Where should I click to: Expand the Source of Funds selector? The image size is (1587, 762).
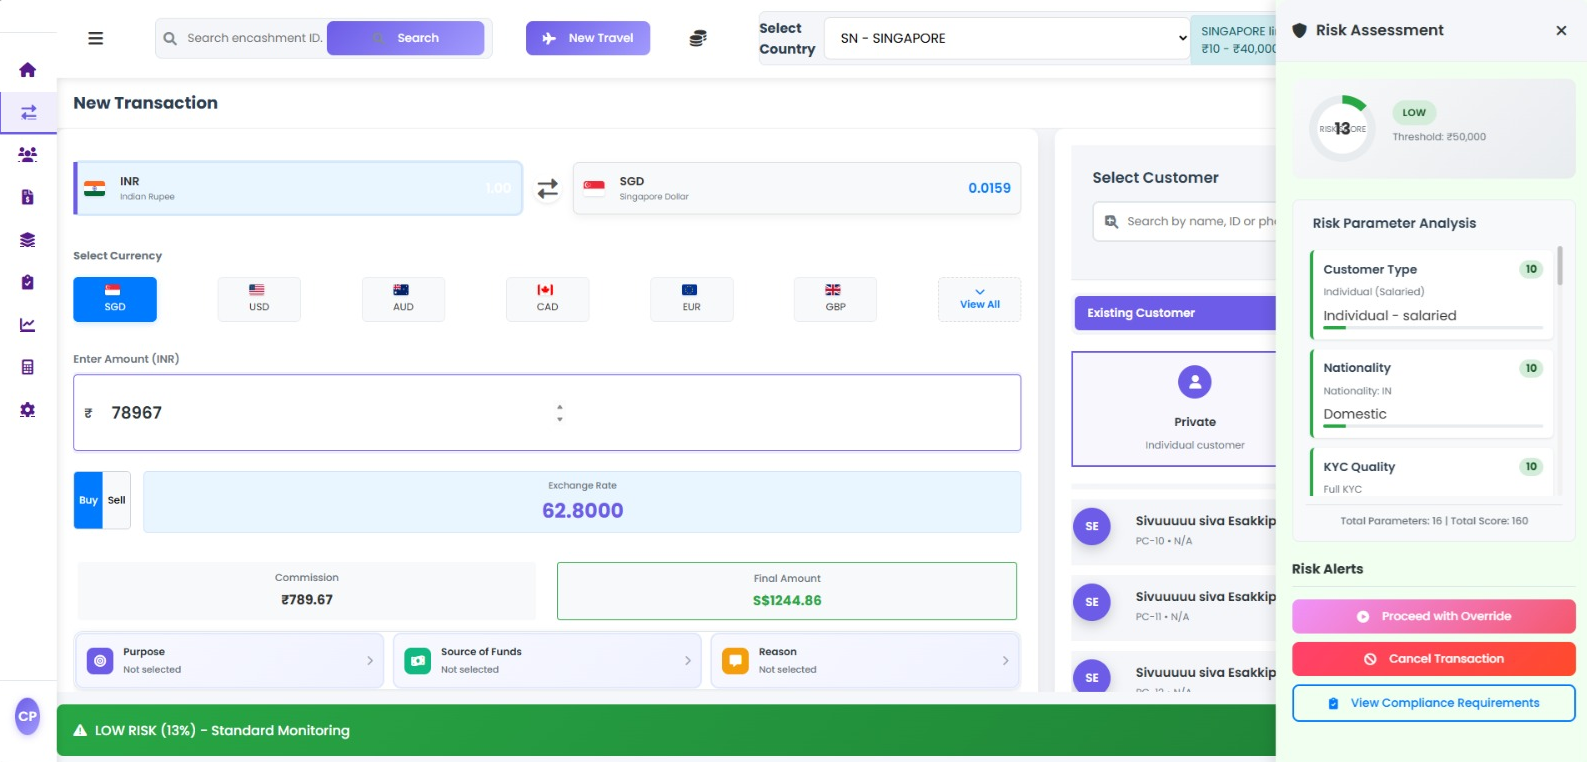[547, 660]
